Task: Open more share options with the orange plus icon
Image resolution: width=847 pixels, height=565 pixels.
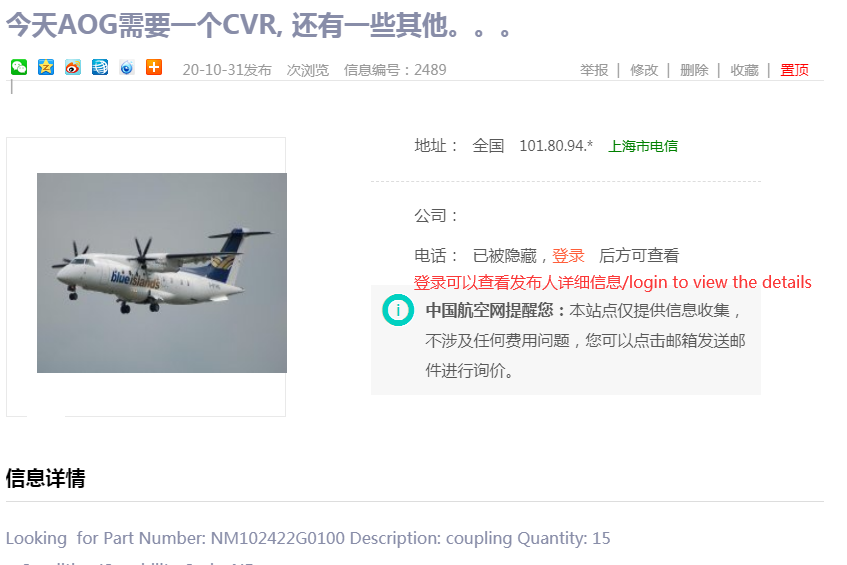Action: [x=154, y=68]
